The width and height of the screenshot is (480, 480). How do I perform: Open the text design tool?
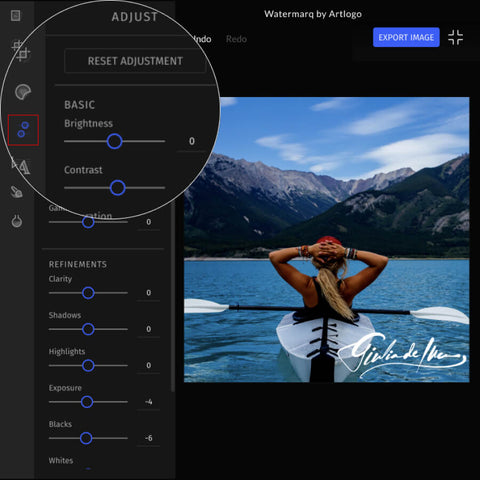pos(21,166)
